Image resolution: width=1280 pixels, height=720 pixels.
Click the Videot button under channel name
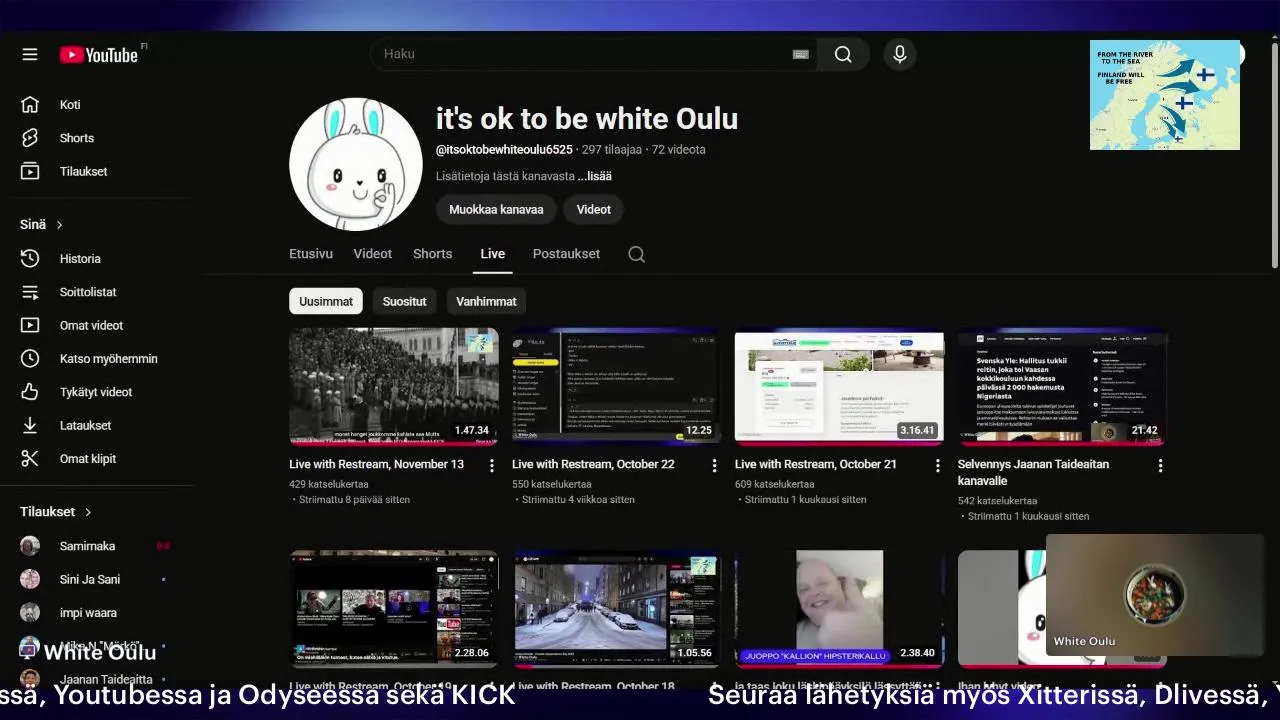594,210
